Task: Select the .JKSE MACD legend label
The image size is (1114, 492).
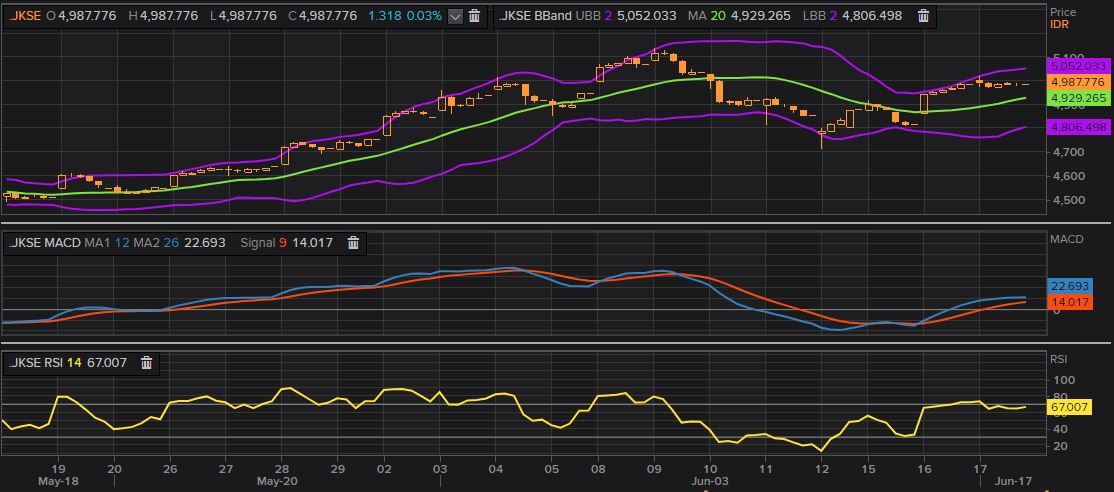Action: point(45,243)
